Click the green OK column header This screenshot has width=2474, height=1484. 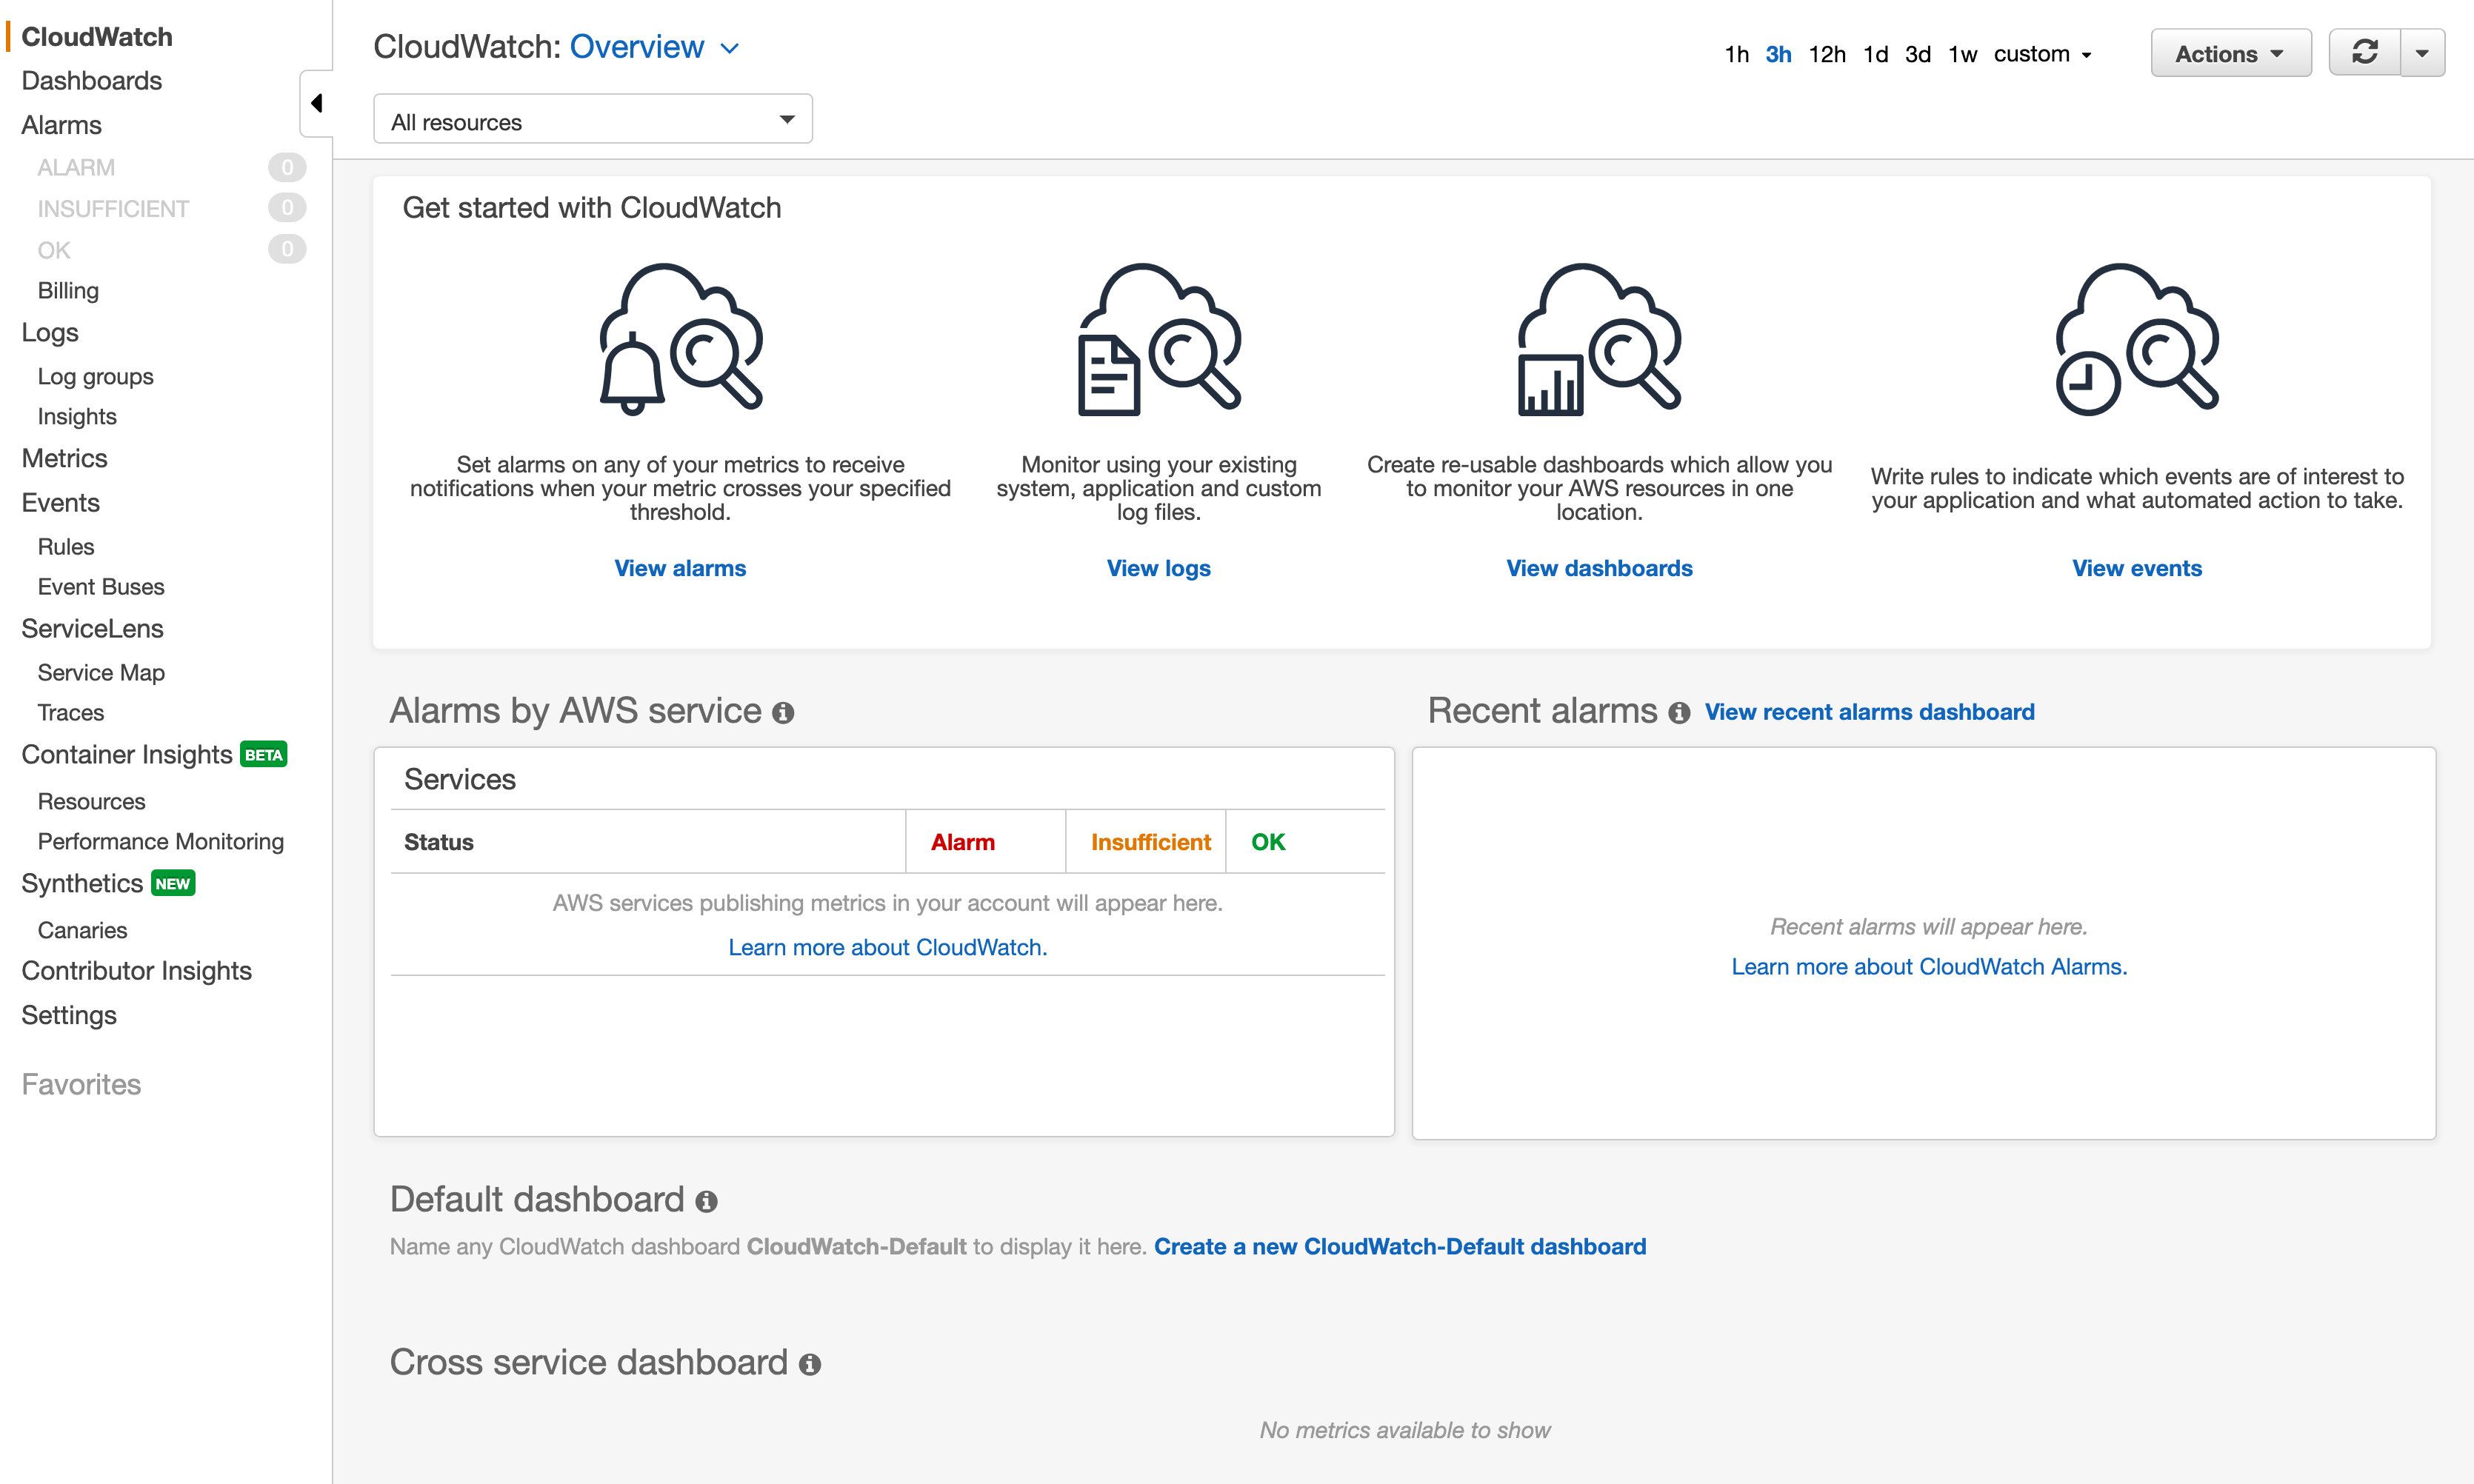1268,843
